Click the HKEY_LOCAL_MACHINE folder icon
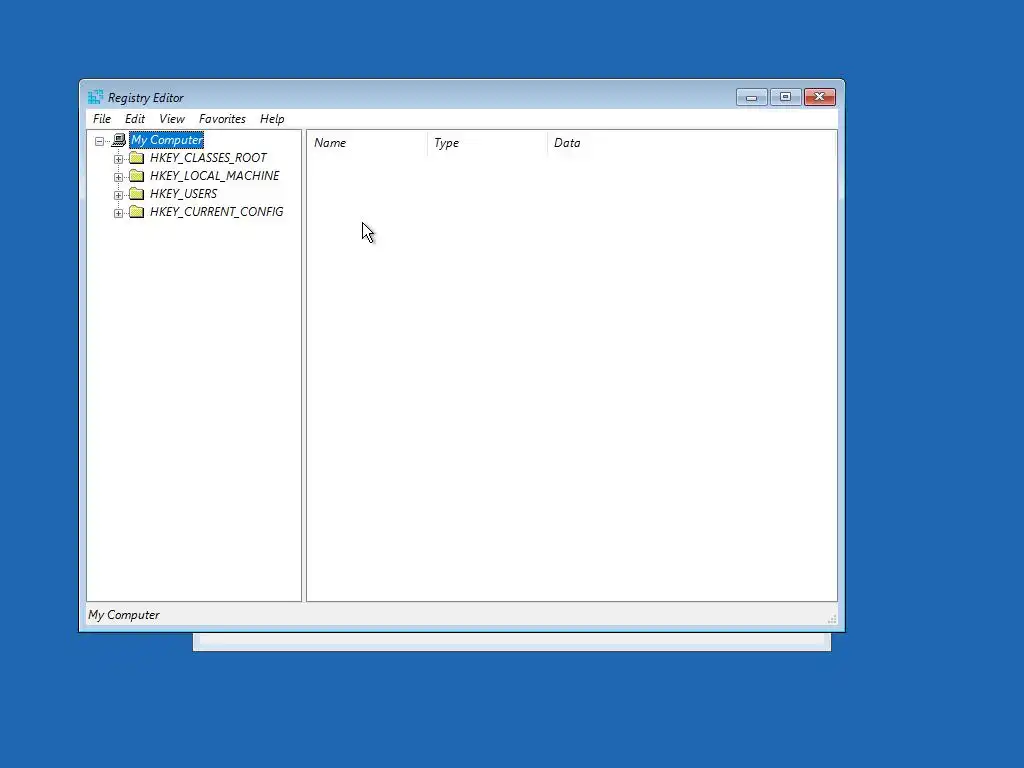 pos(136,176)
